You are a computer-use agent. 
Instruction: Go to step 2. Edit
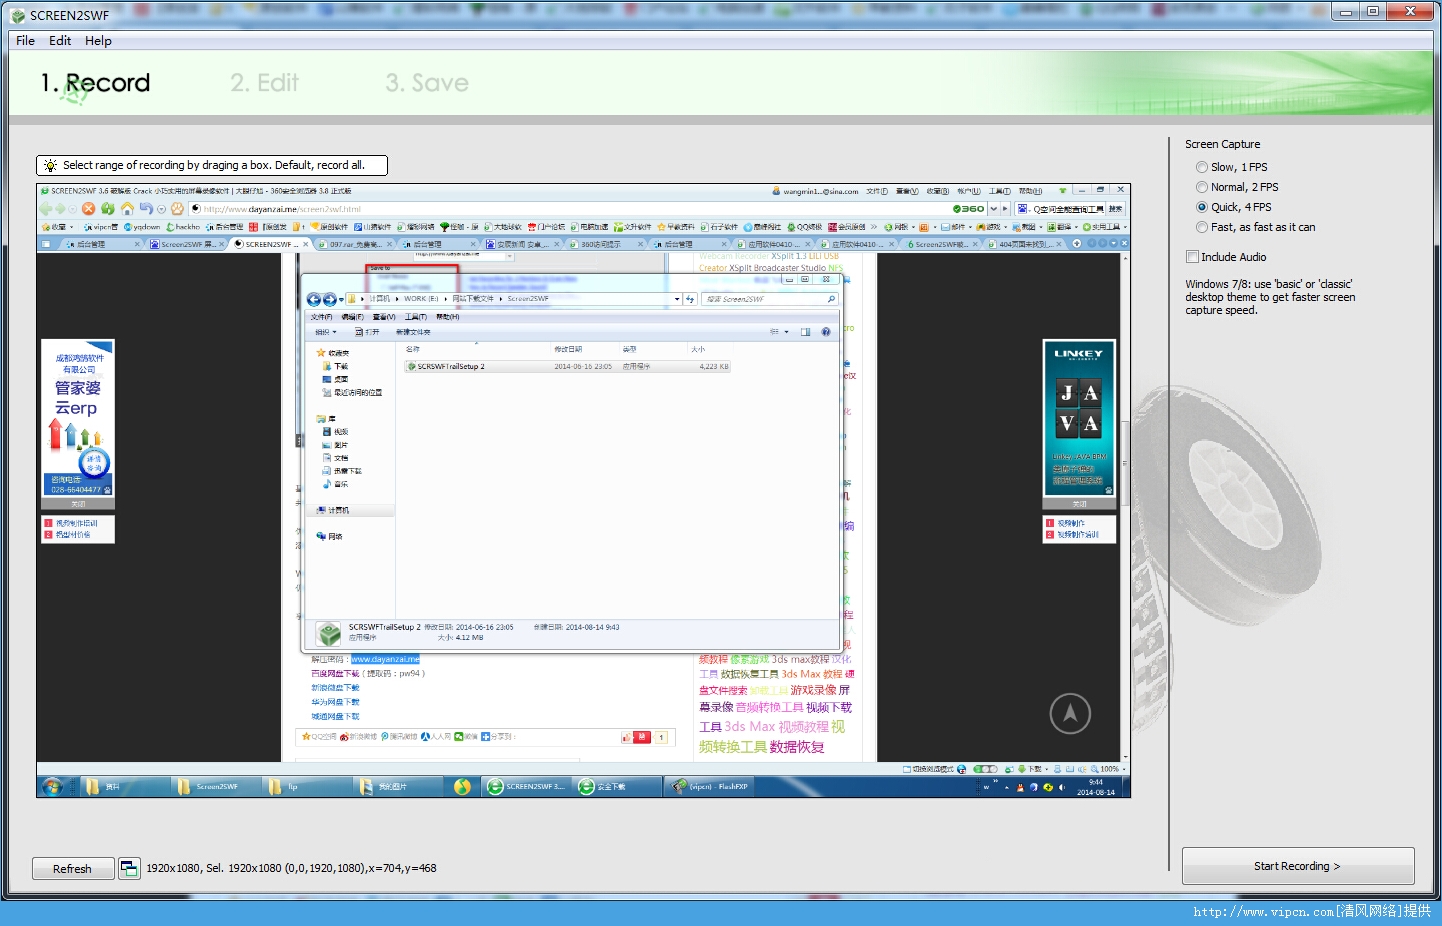264,83
